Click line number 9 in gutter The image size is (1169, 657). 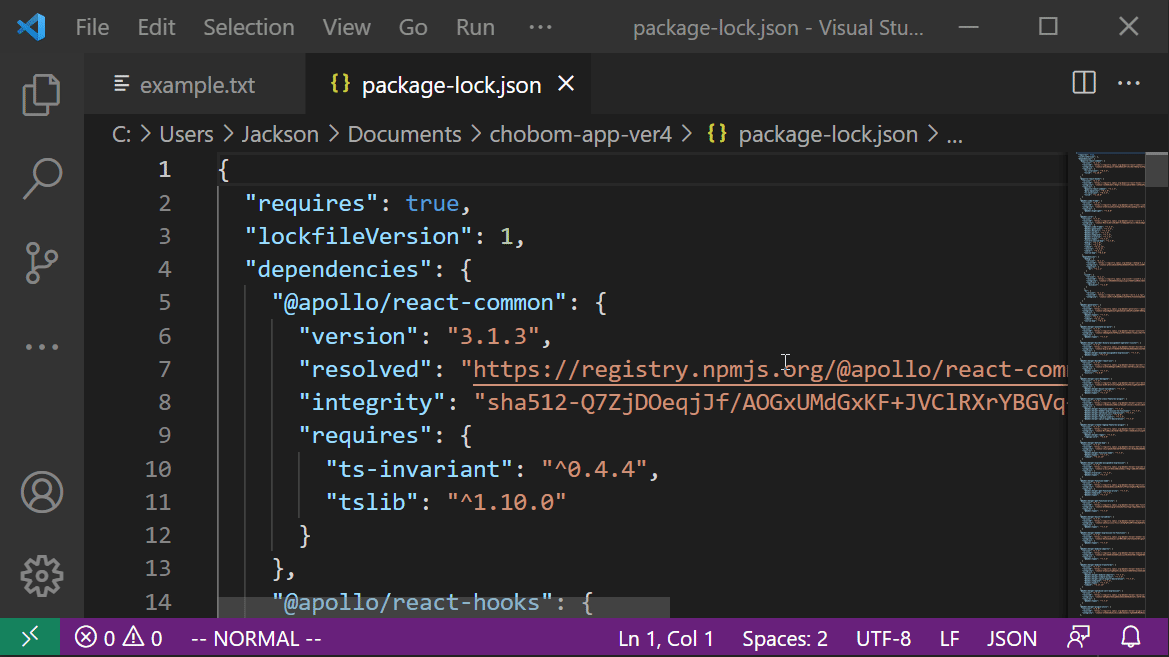pyautogui.click(x=164, y=435)
